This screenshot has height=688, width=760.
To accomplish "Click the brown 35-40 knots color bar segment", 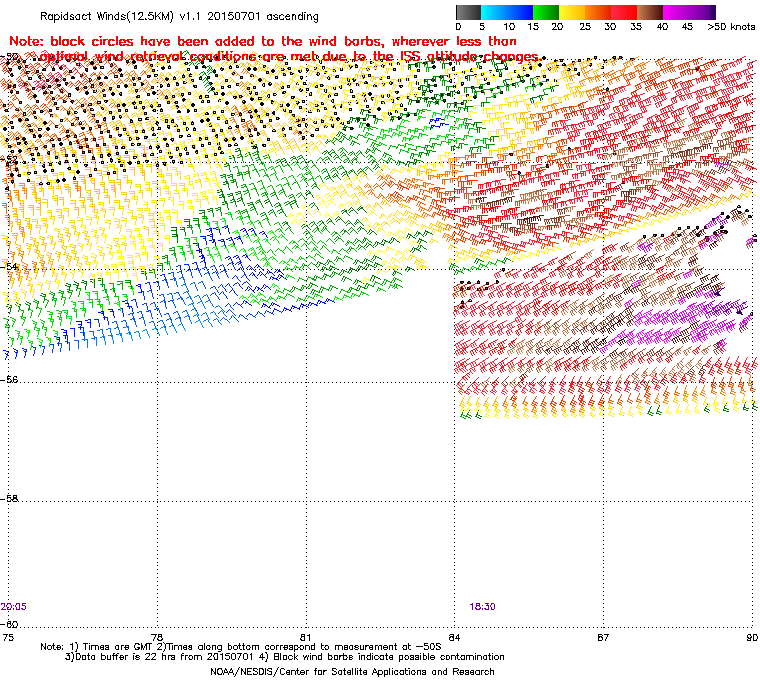I will tap(650, 12).
